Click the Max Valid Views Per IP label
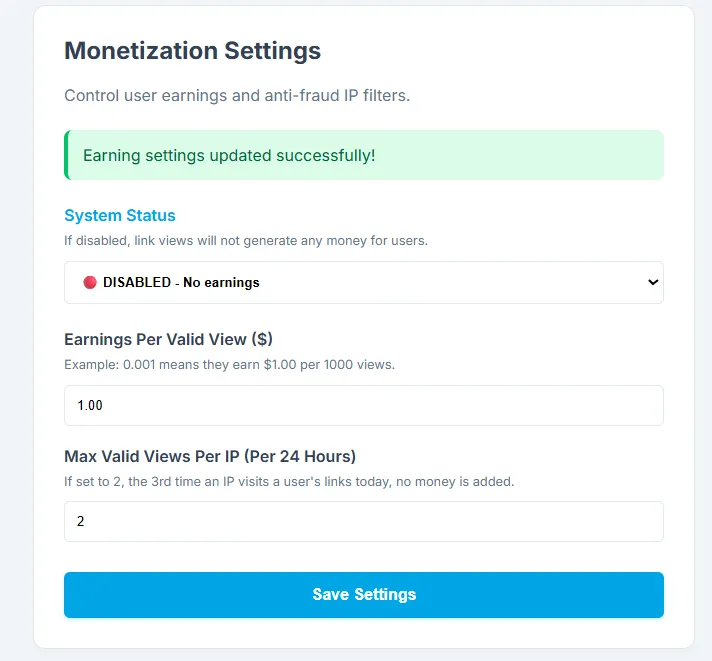The height and width of the screenshot is (661, 712). point(210,456)
